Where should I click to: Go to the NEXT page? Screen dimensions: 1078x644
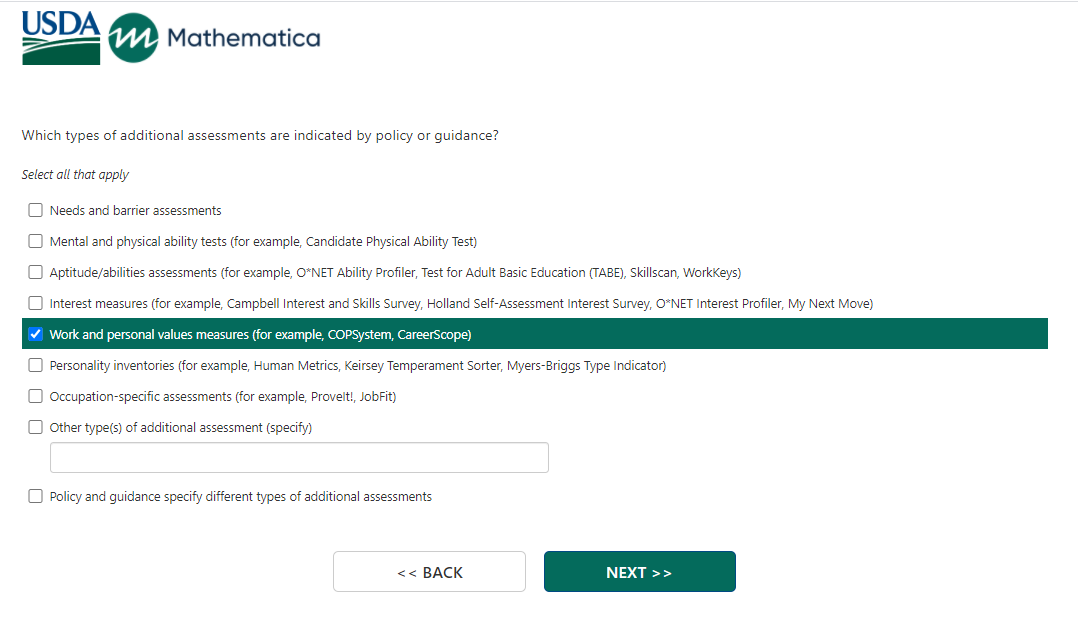click(x=639, y=572)
